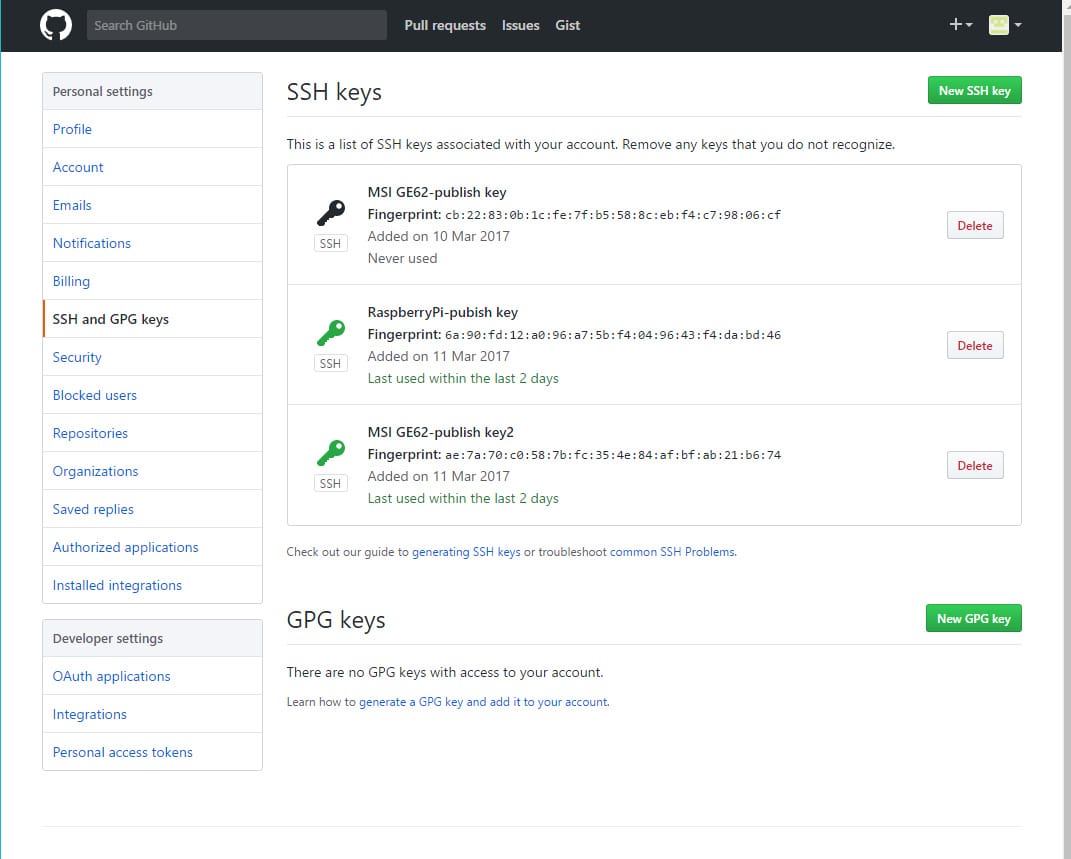Open Pull requests from the top navigation
Screen dimensions: 1071x859
pos(445,25)
